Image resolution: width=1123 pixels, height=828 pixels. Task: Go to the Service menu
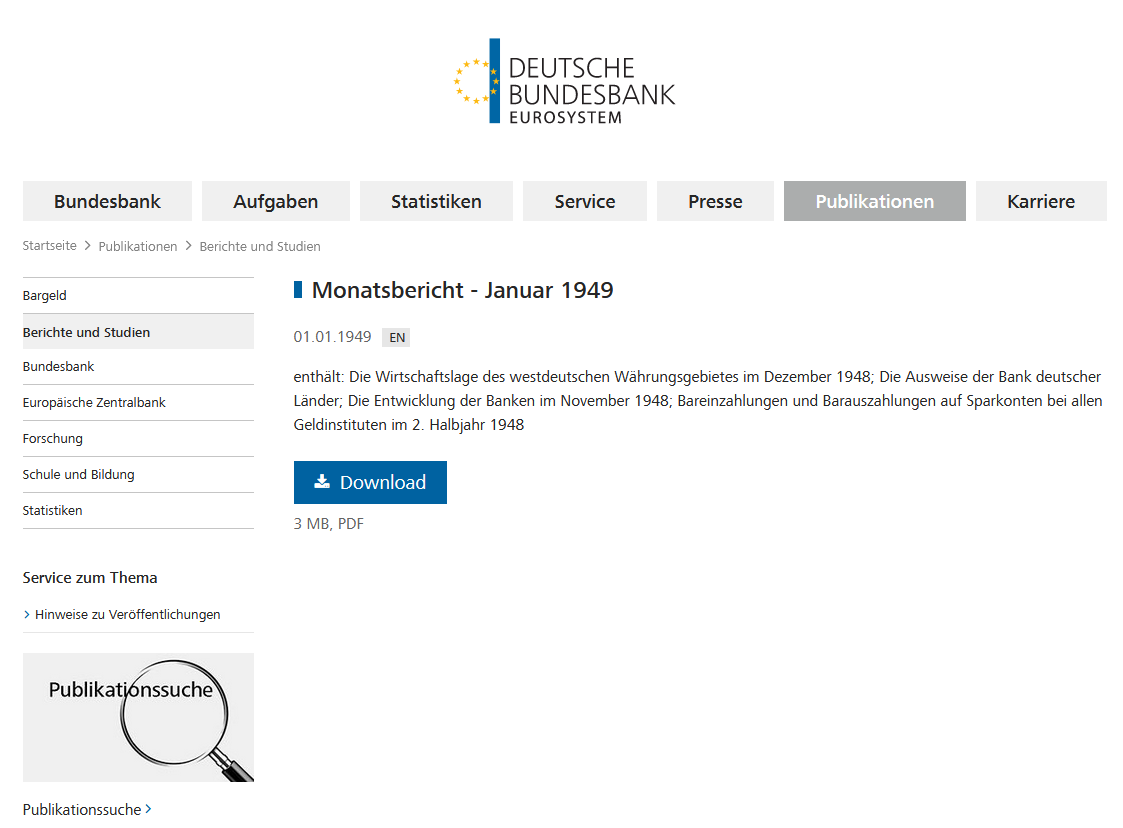pyautogui.click(x=585, y=201)
